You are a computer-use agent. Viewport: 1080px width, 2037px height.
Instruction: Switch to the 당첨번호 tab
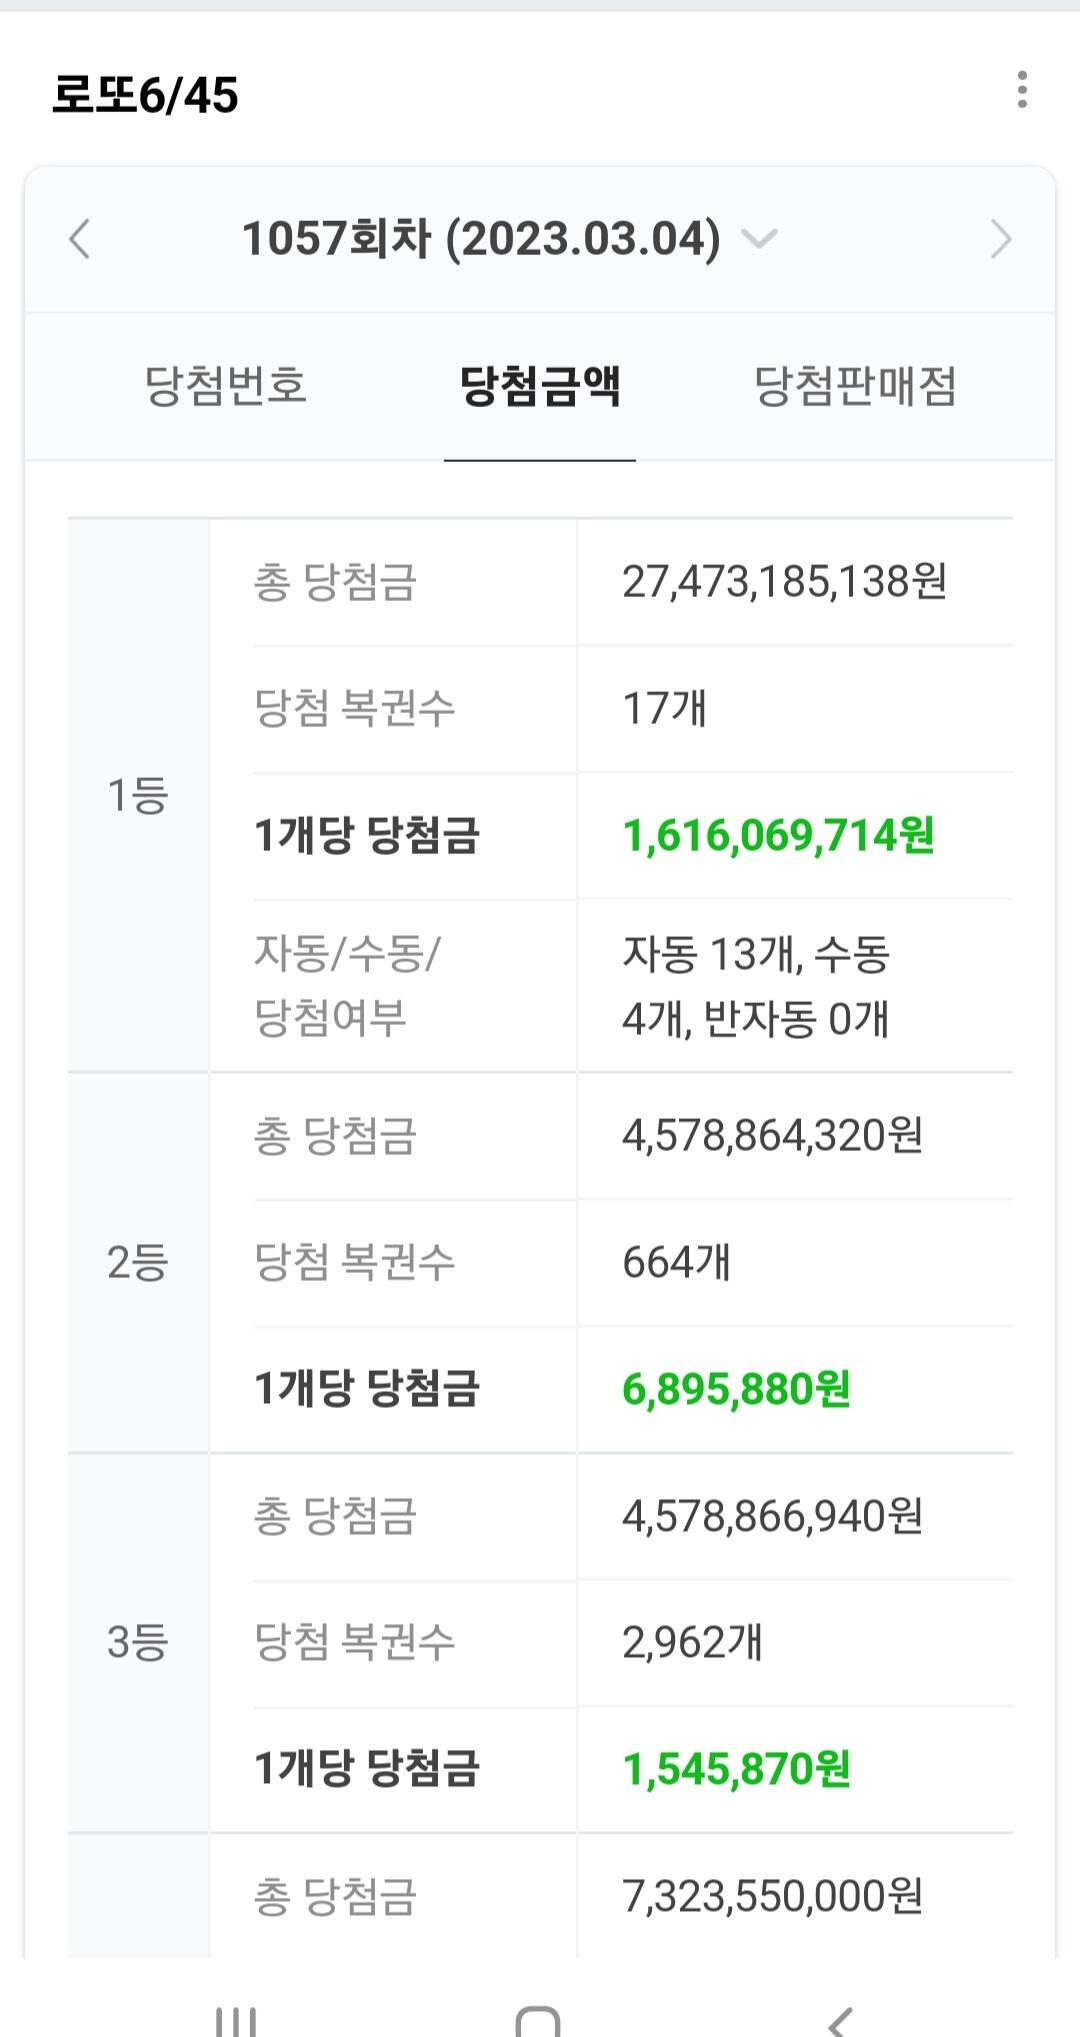point(226,386)
